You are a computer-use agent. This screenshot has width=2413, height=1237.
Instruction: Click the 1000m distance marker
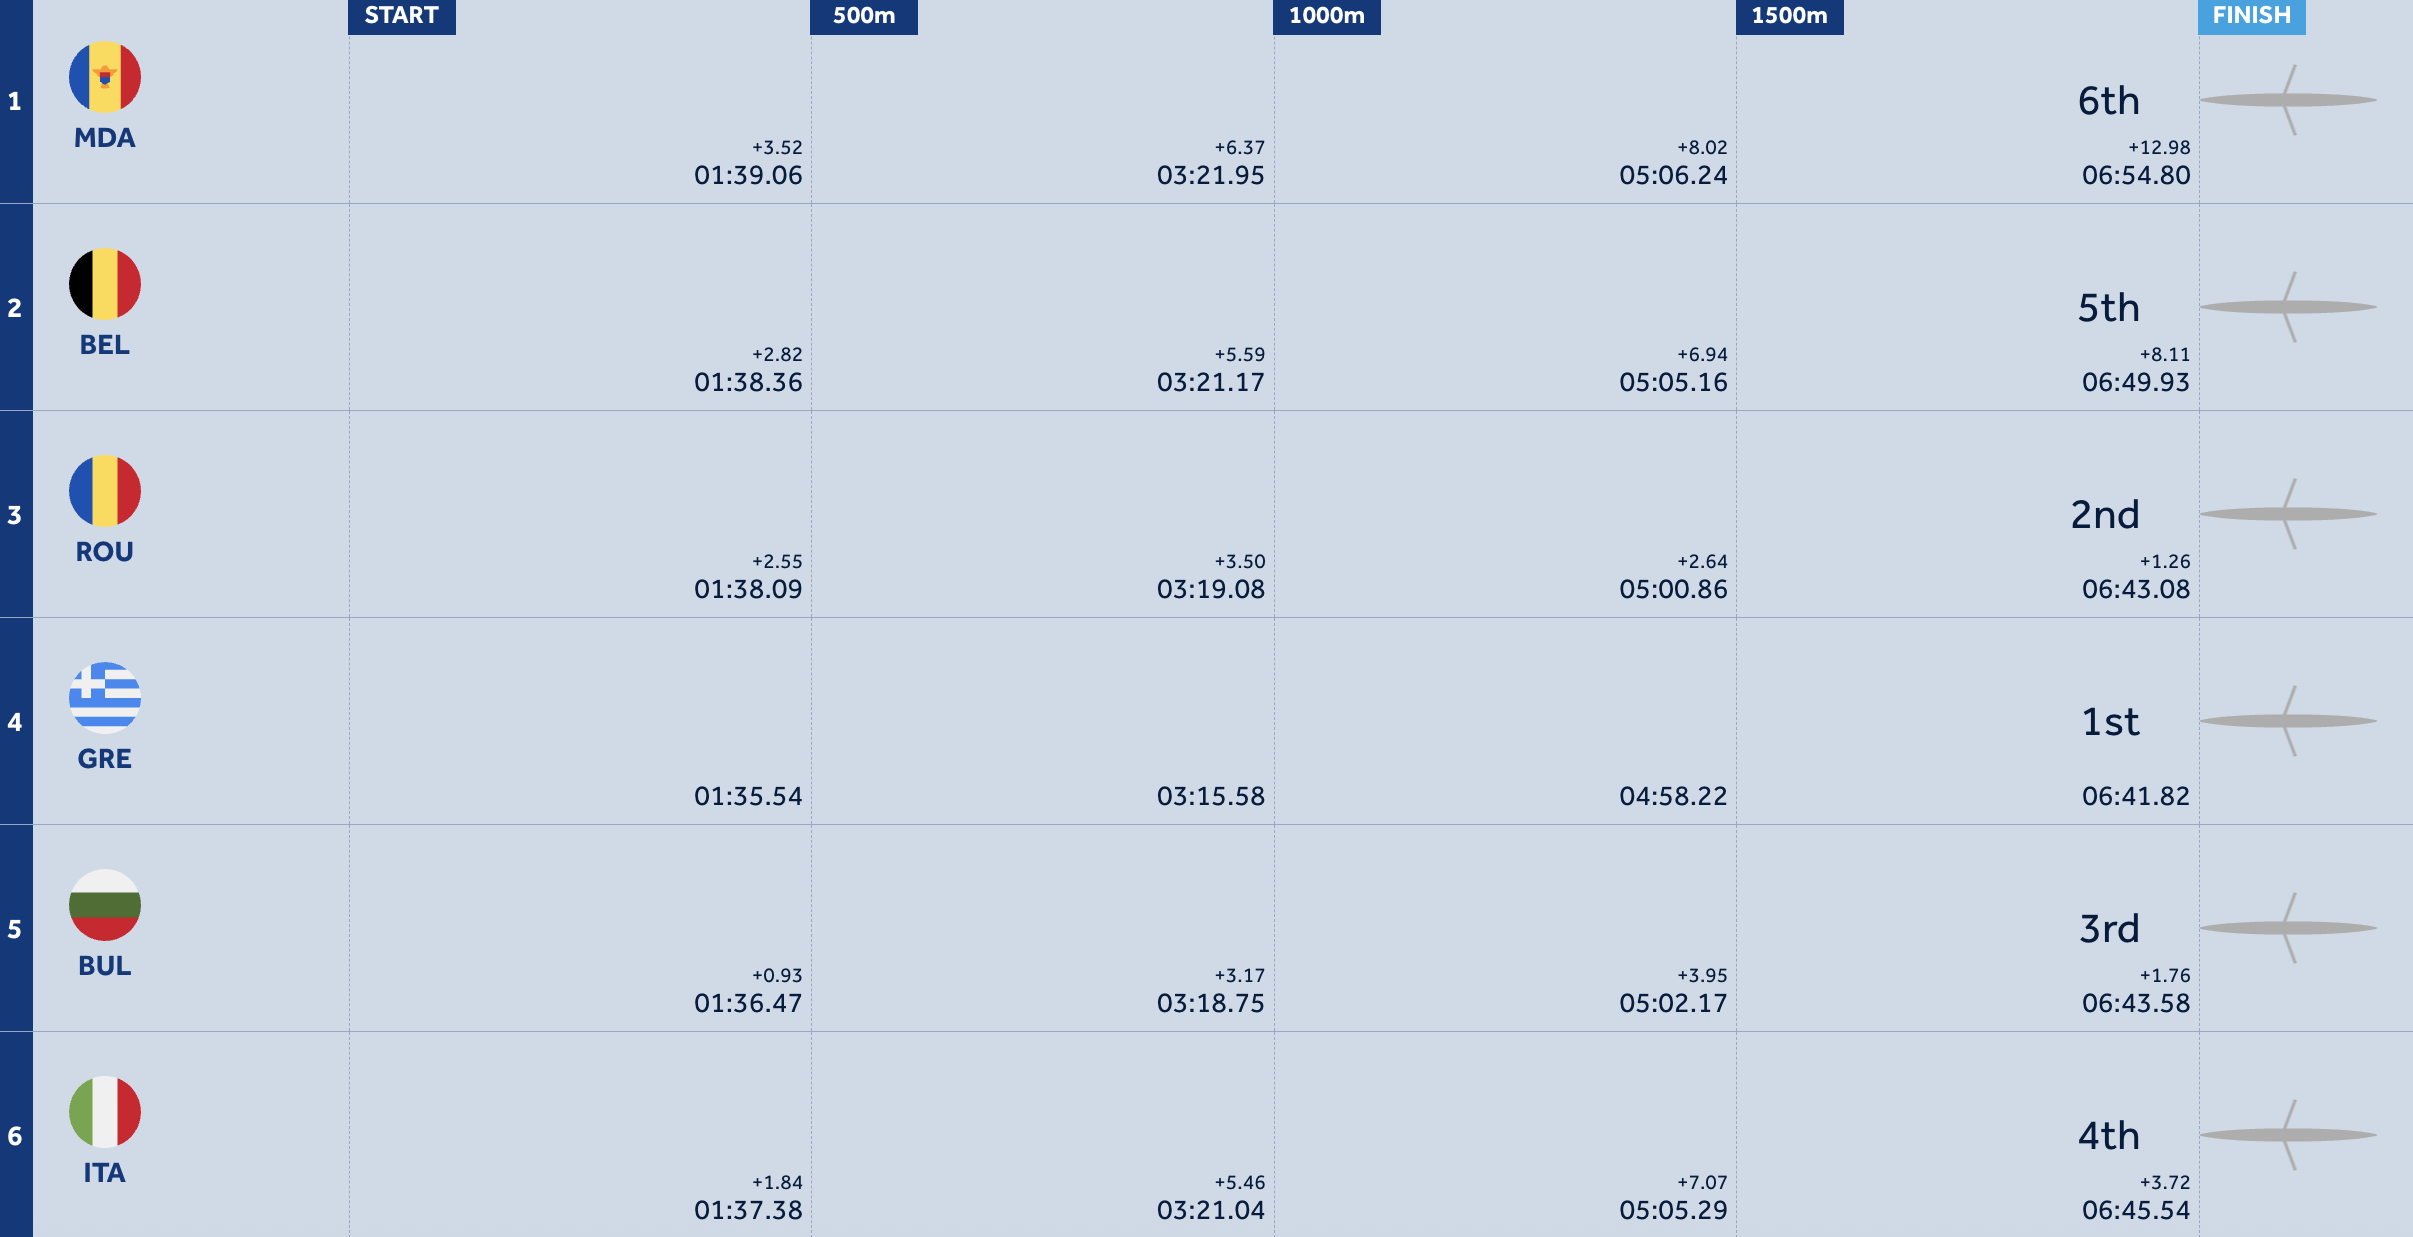click(1327, 16)
